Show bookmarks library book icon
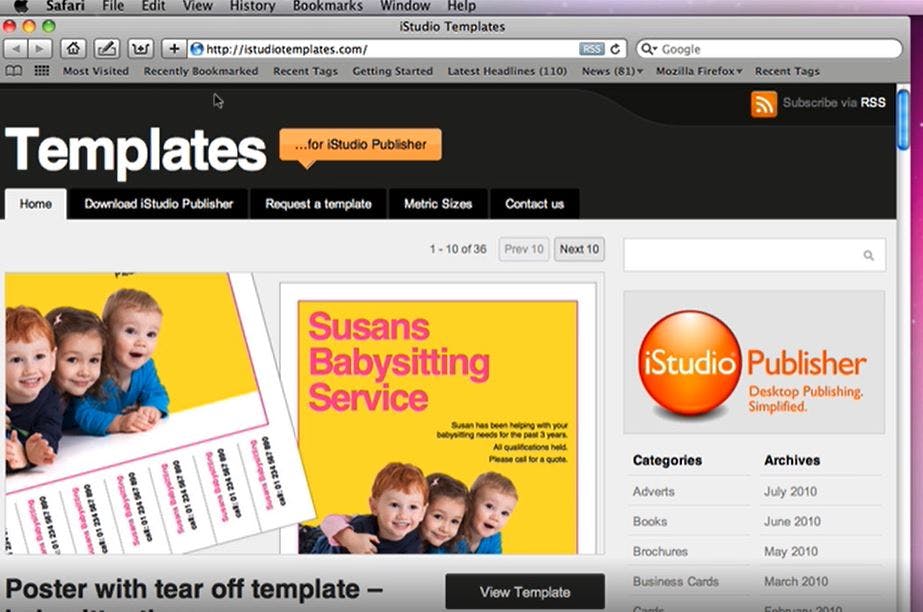This screenshot has height=612, width=923. coord(14,71)
